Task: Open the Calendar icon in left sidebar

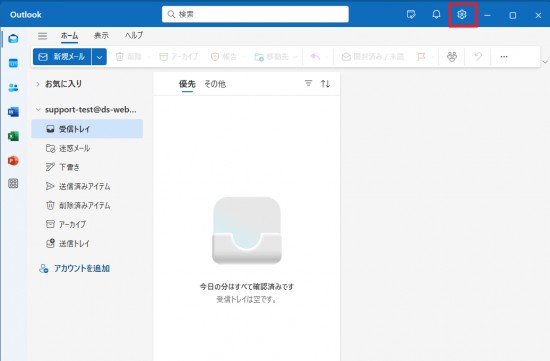Action: pyautogui.click(x=13, y=63)
